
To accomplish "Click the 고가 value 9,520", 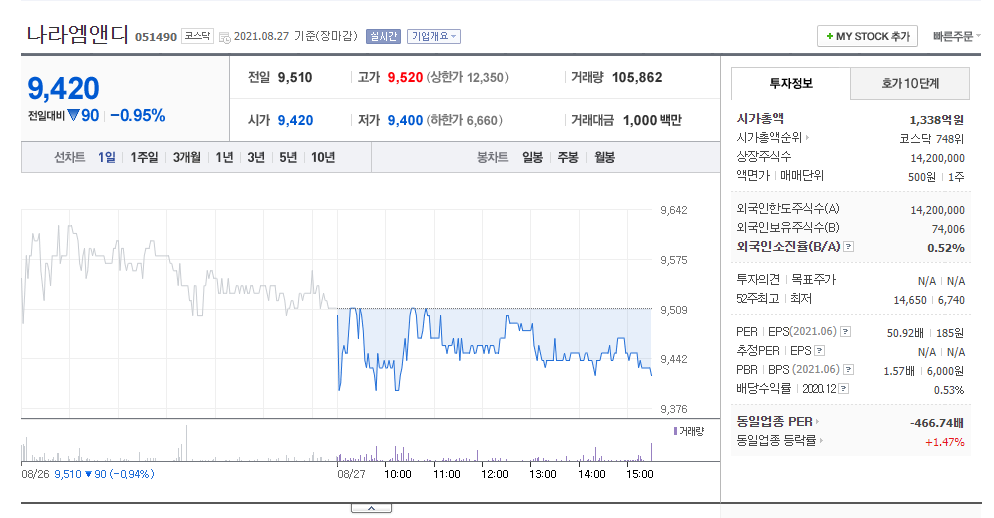I will pos(405,77).
